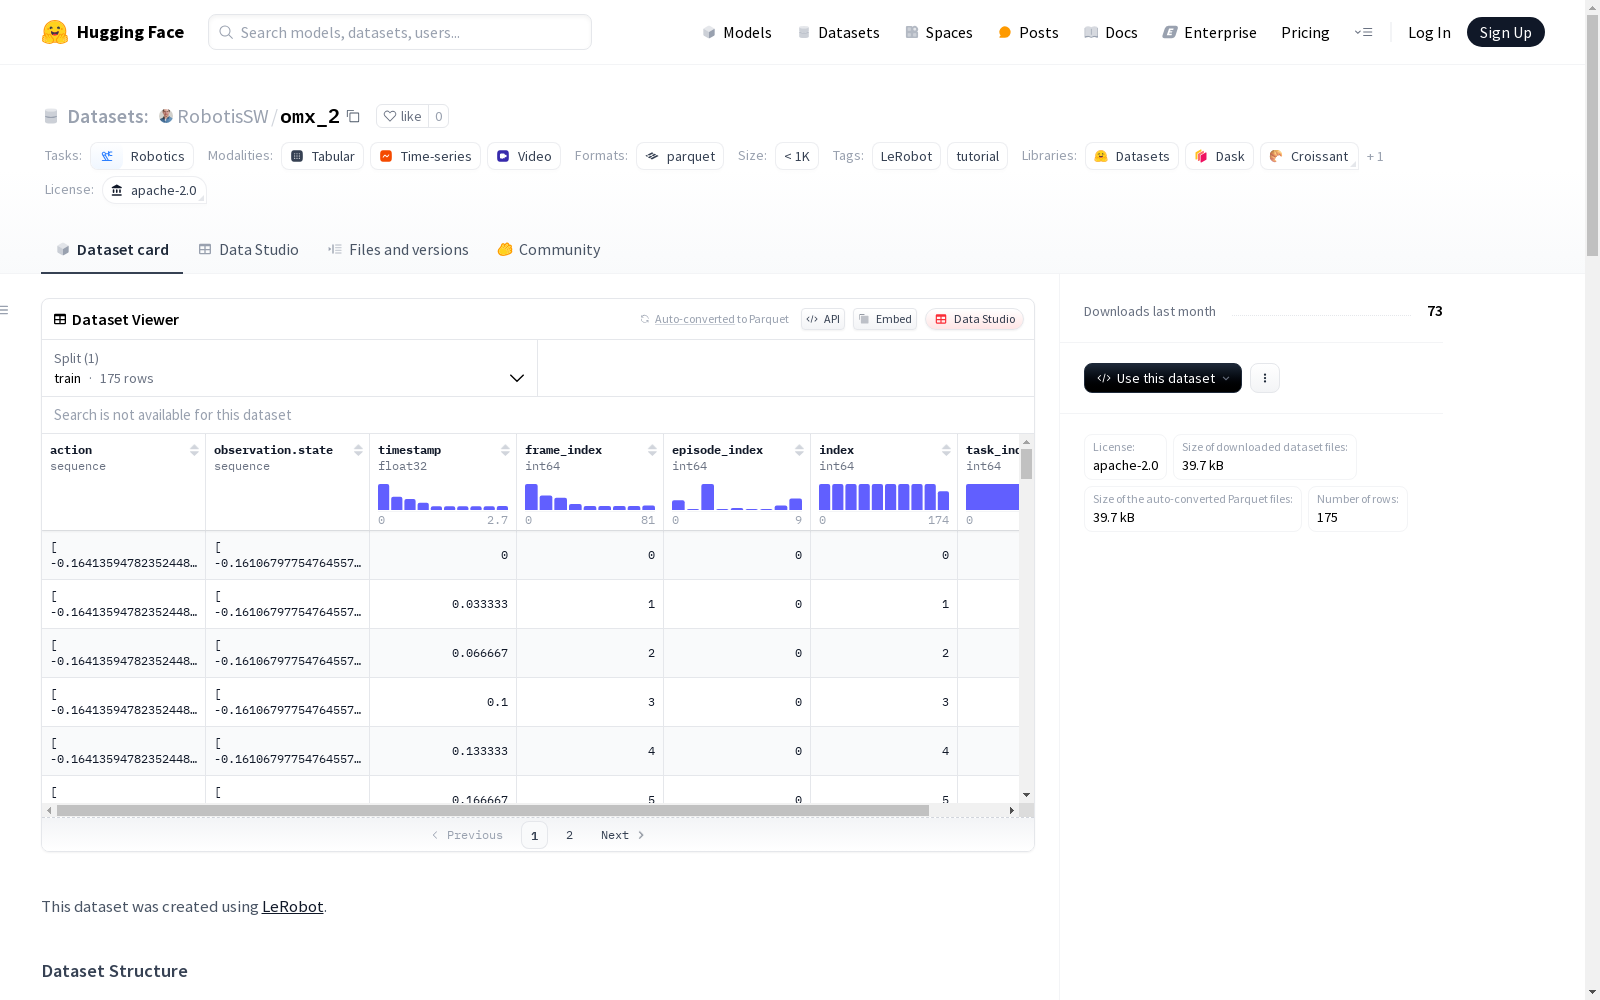
Task: Sort by the observation.state column arrows
Action: point(358,450)
